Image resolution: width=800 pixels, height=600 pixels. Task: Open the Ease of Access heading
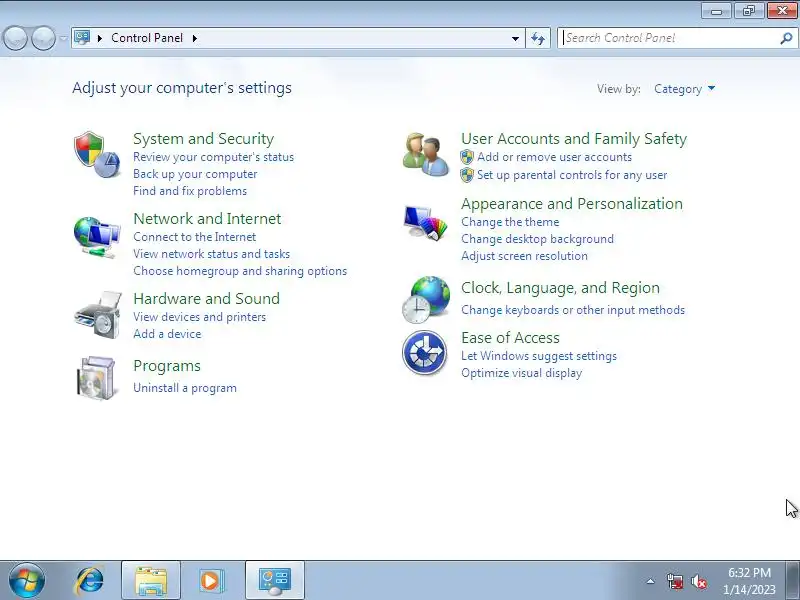point(510,338)
